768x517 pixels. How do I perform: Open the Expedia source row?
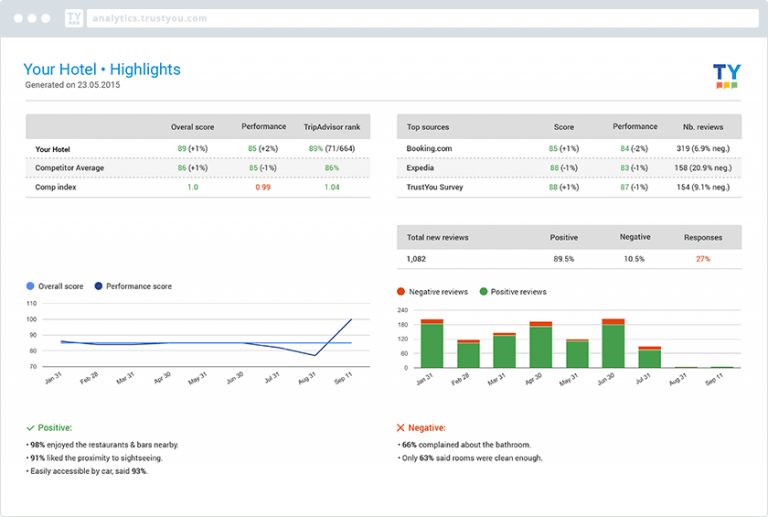click(x=422, y=168)
